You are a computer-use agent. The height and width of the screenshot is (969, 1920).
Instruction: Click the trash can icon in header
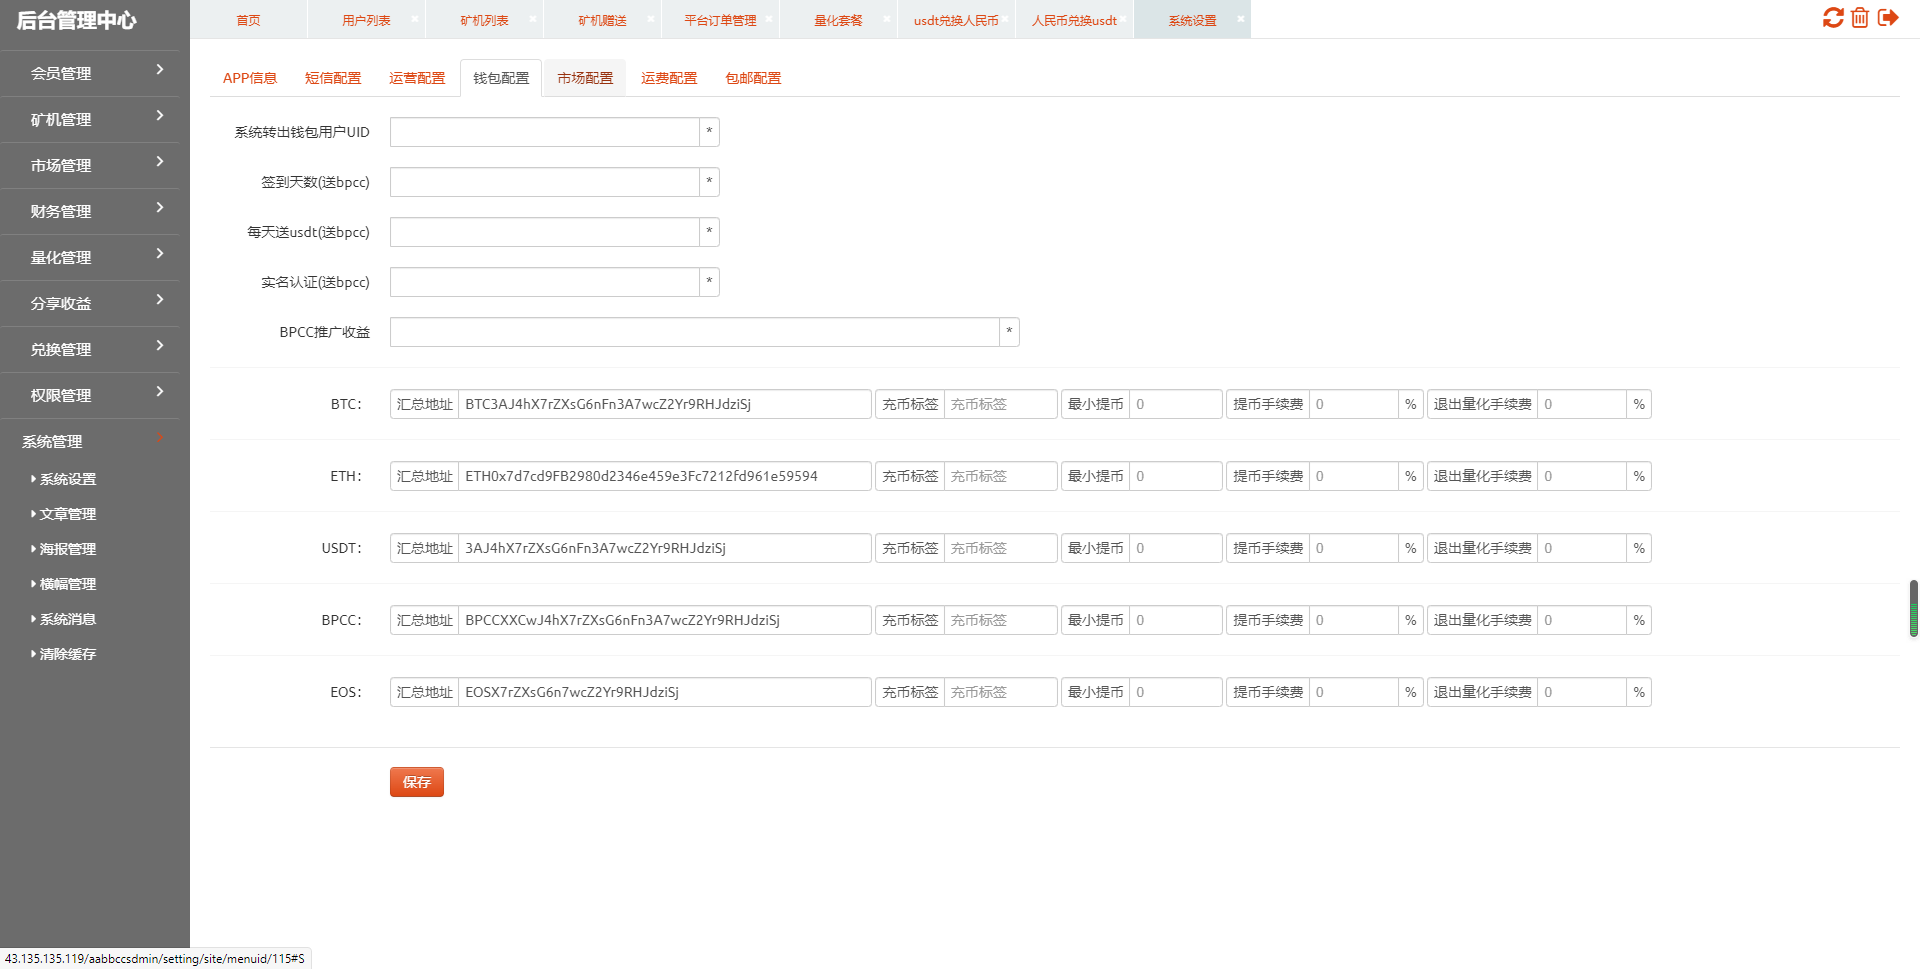[x=1860, y=18]
